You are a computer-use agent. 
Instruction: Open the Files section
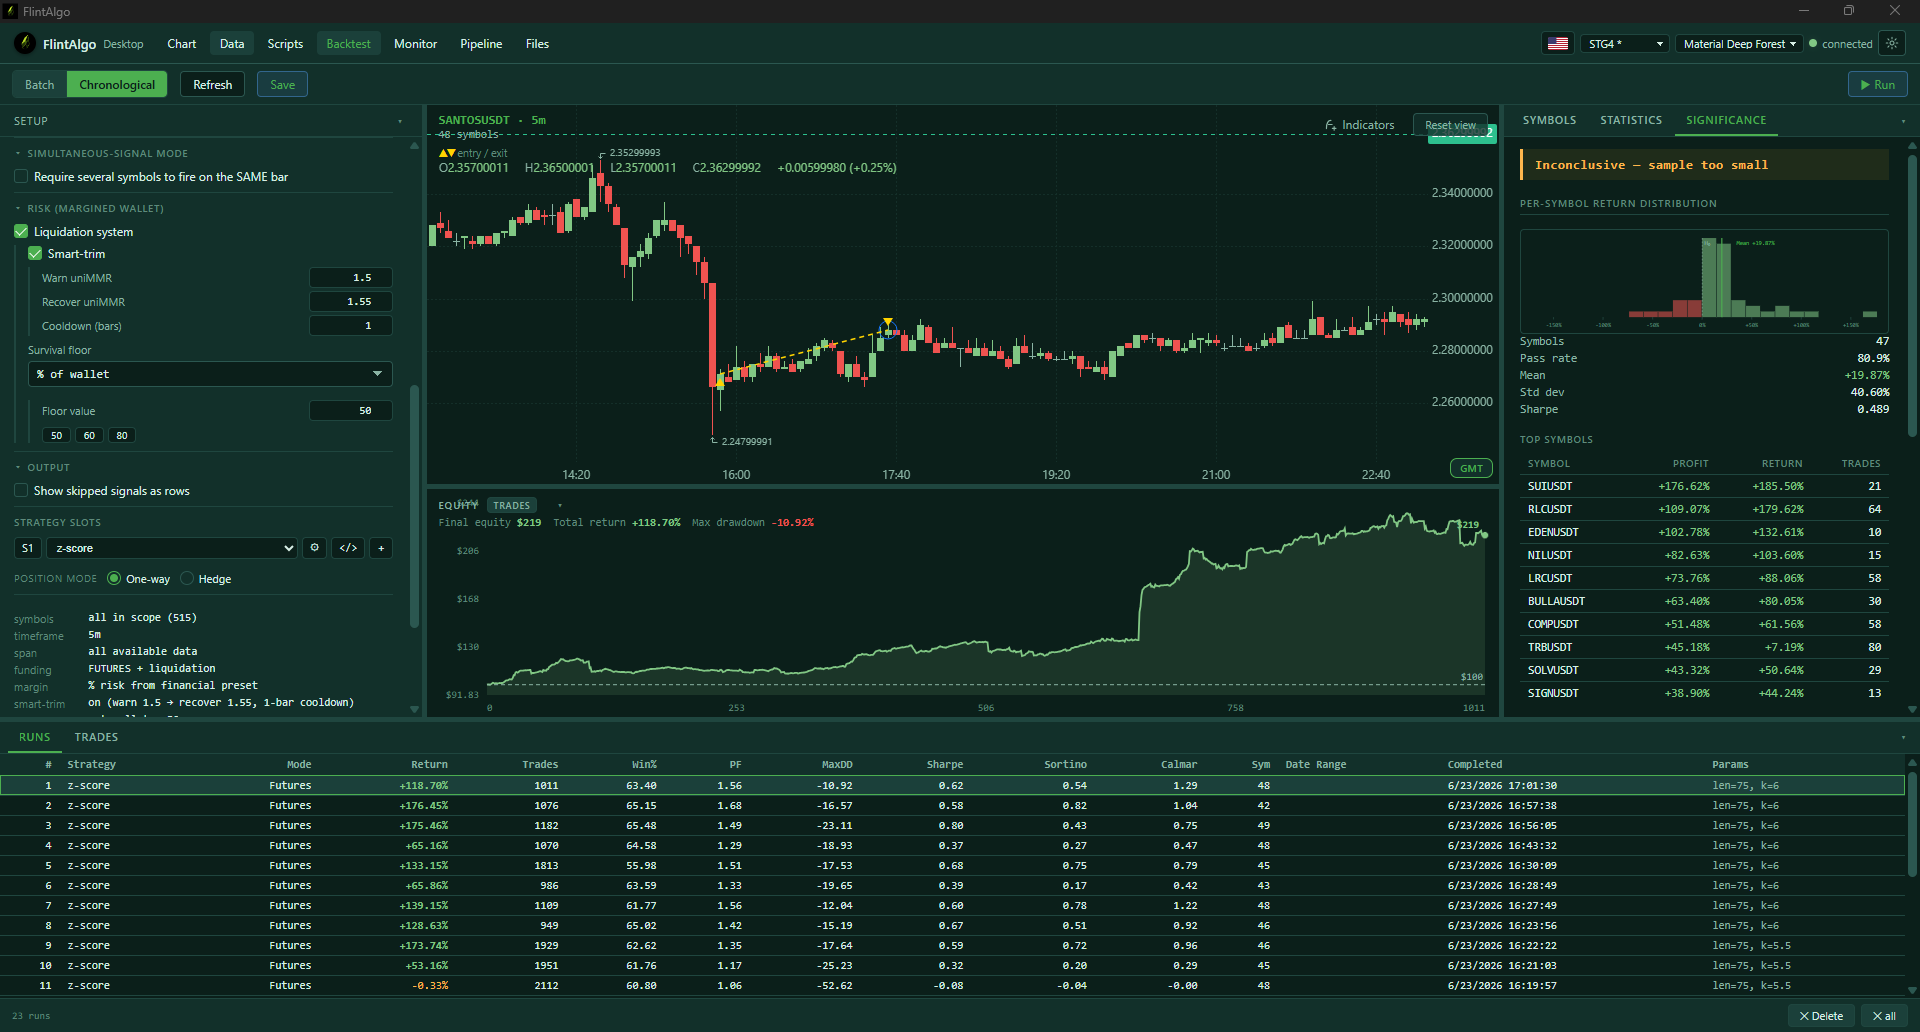click(x=537, y=44)
